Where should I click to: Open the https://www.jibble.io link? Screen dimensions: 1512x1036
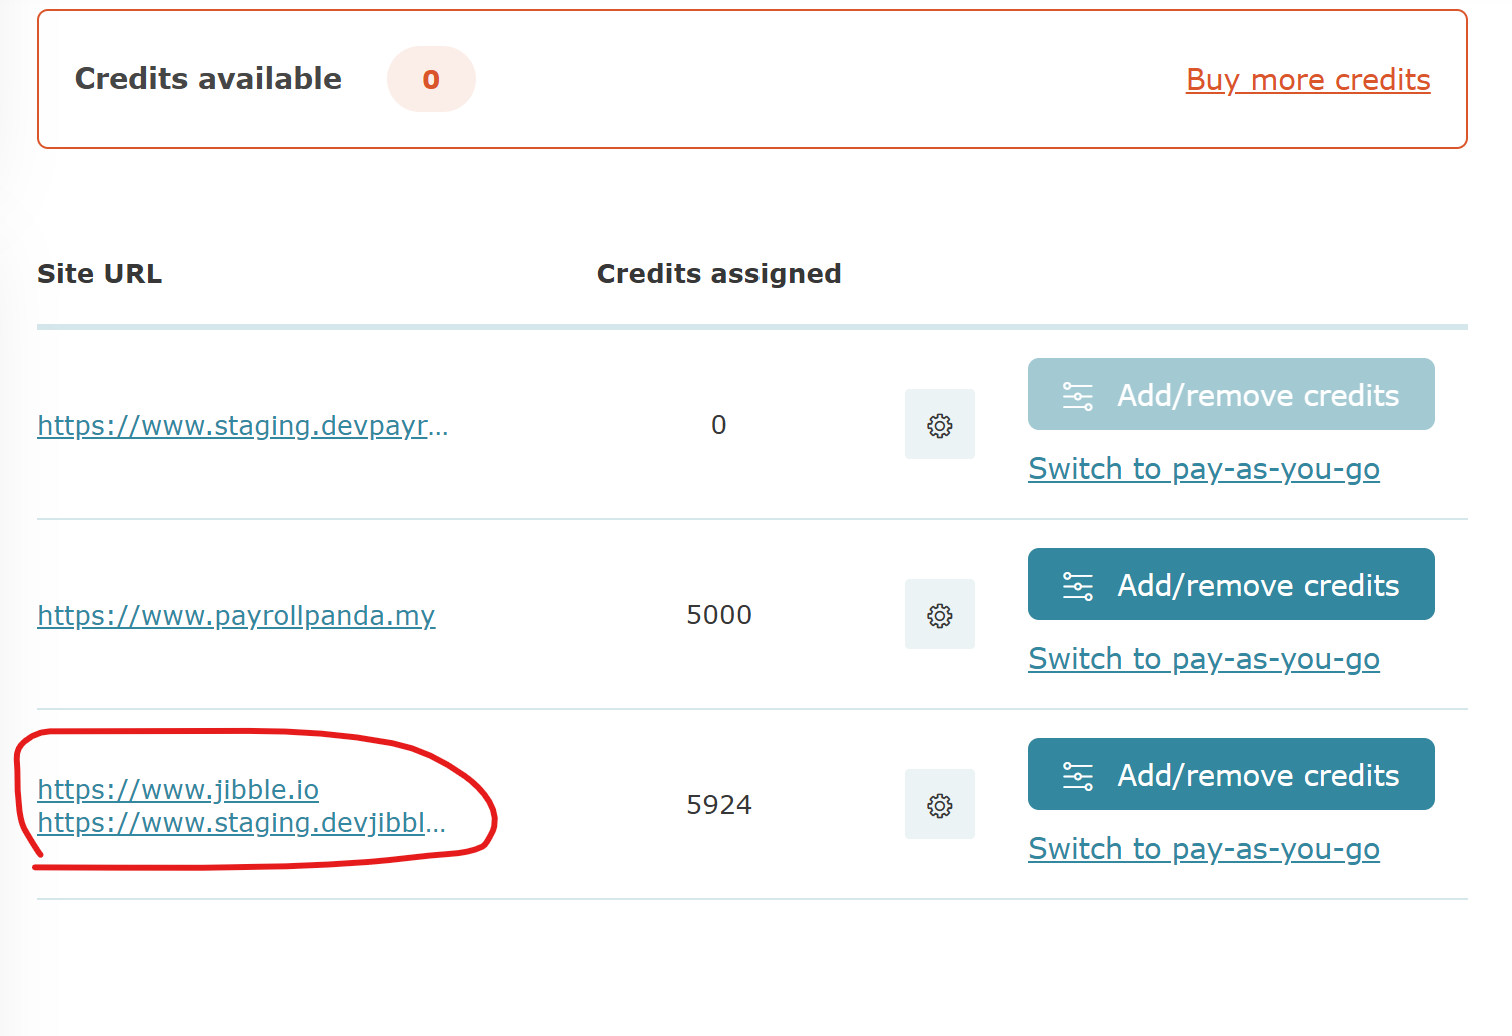[178, 790]
